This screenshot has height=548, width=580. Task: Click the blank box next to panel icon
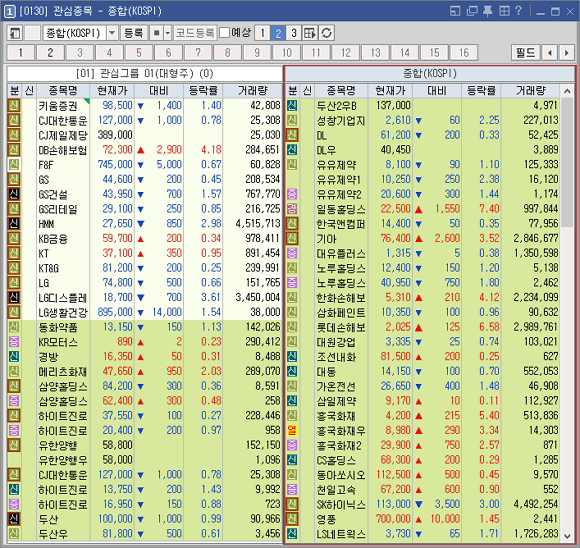33,33
